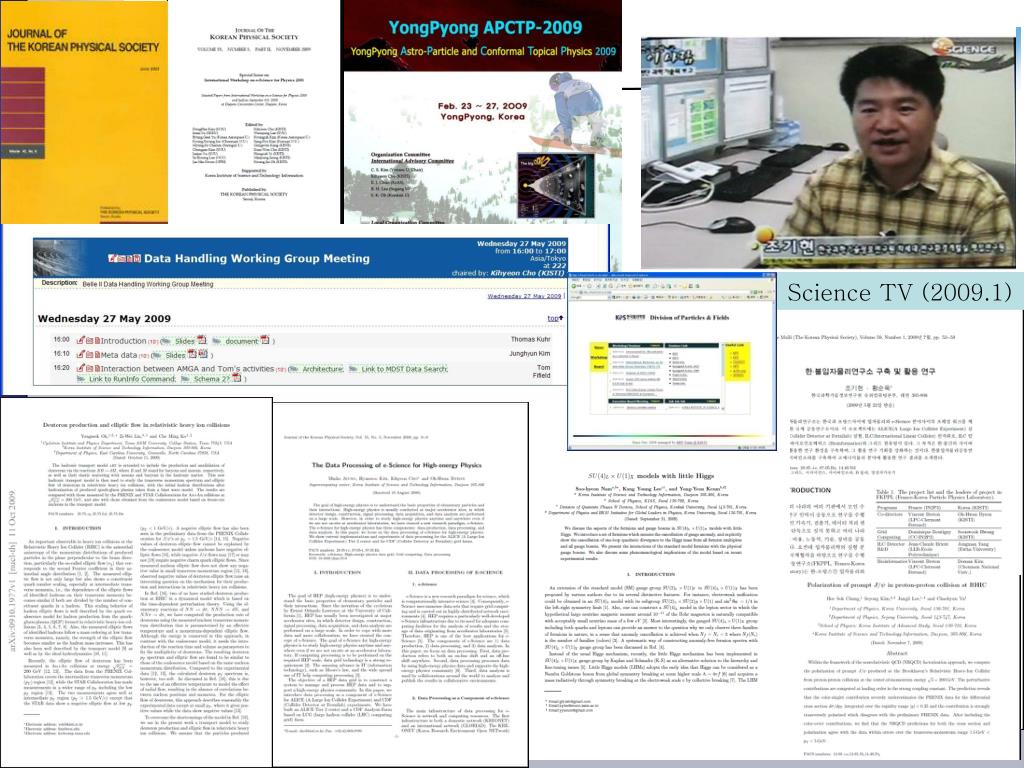
Task: Click the Belle II Data Handling Working Group description
Action: (148, 284)
